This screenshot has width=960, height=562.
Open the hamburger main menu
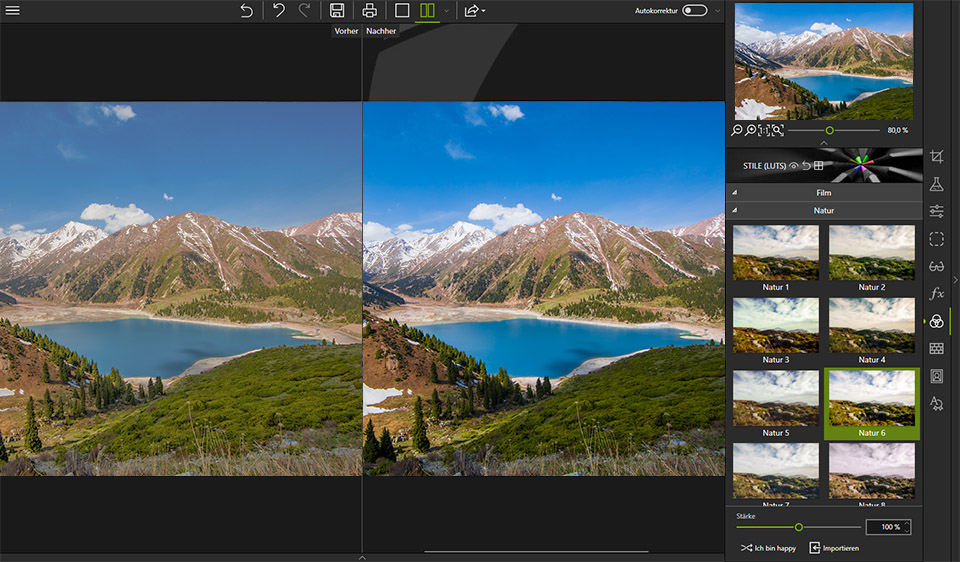[x=13, y=11]
